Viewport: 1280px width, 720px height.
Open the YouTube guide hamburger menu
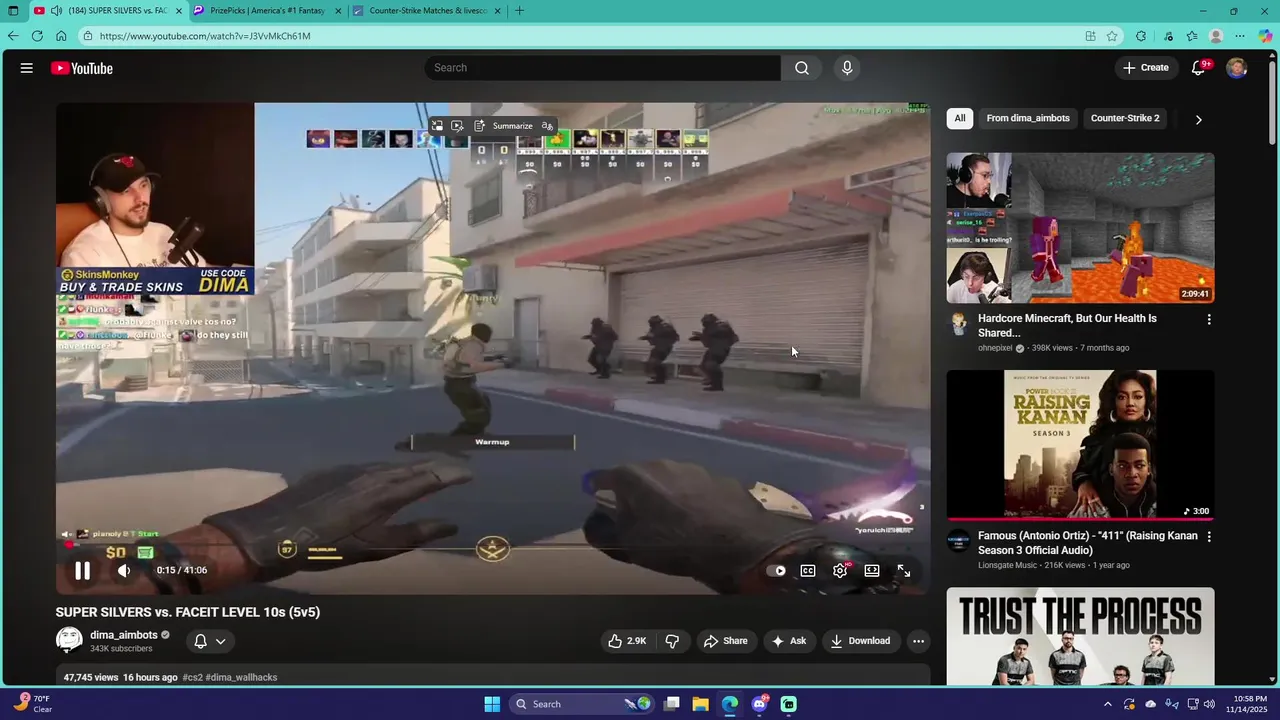click(27, 68)
